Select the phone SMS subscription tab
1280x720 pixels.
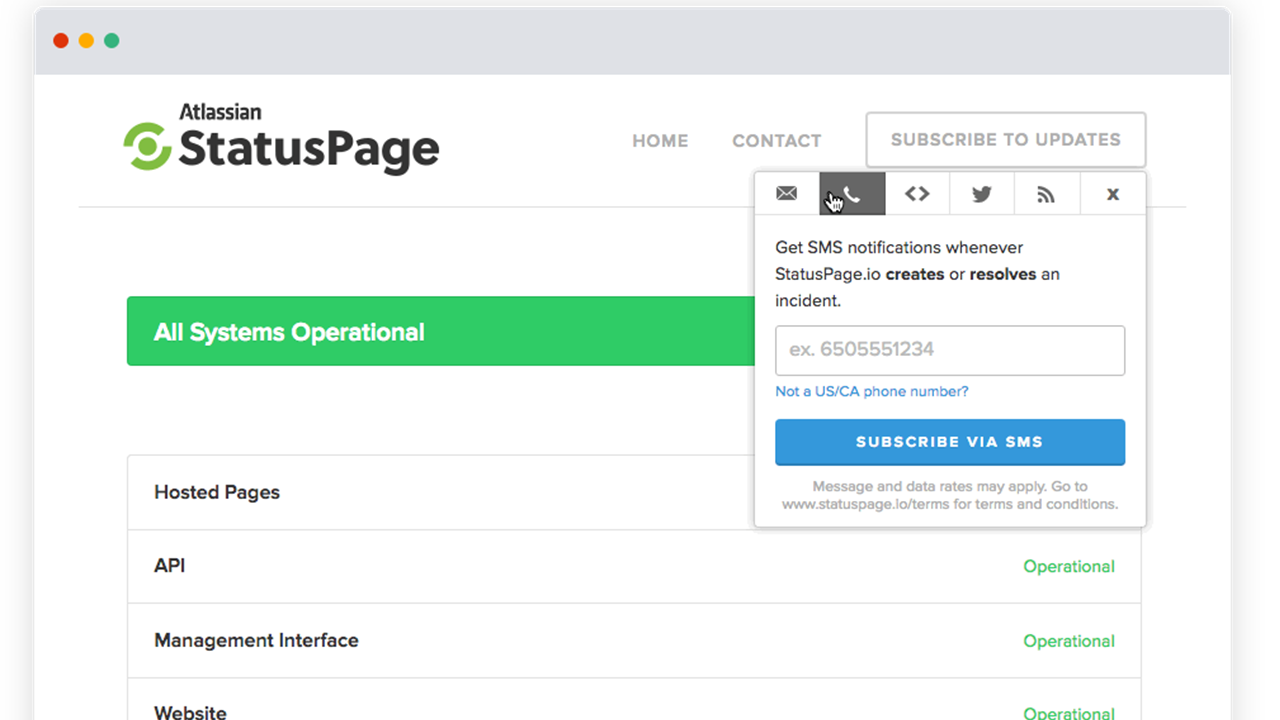(852, 194)
